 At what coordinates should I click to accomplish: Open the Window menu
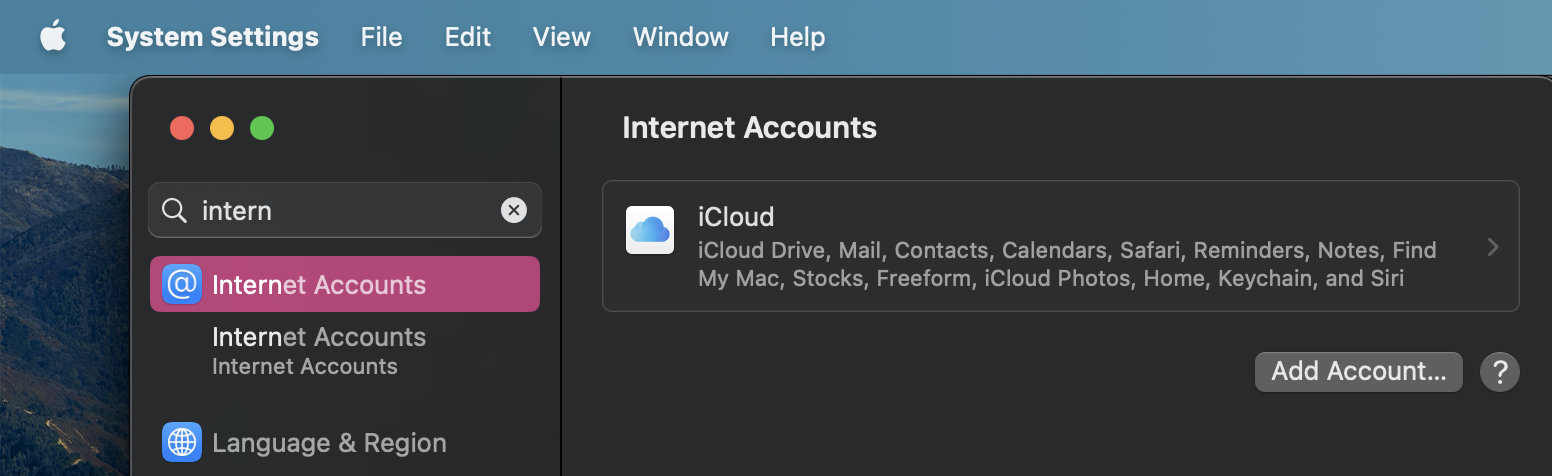[x=680, y=38]
